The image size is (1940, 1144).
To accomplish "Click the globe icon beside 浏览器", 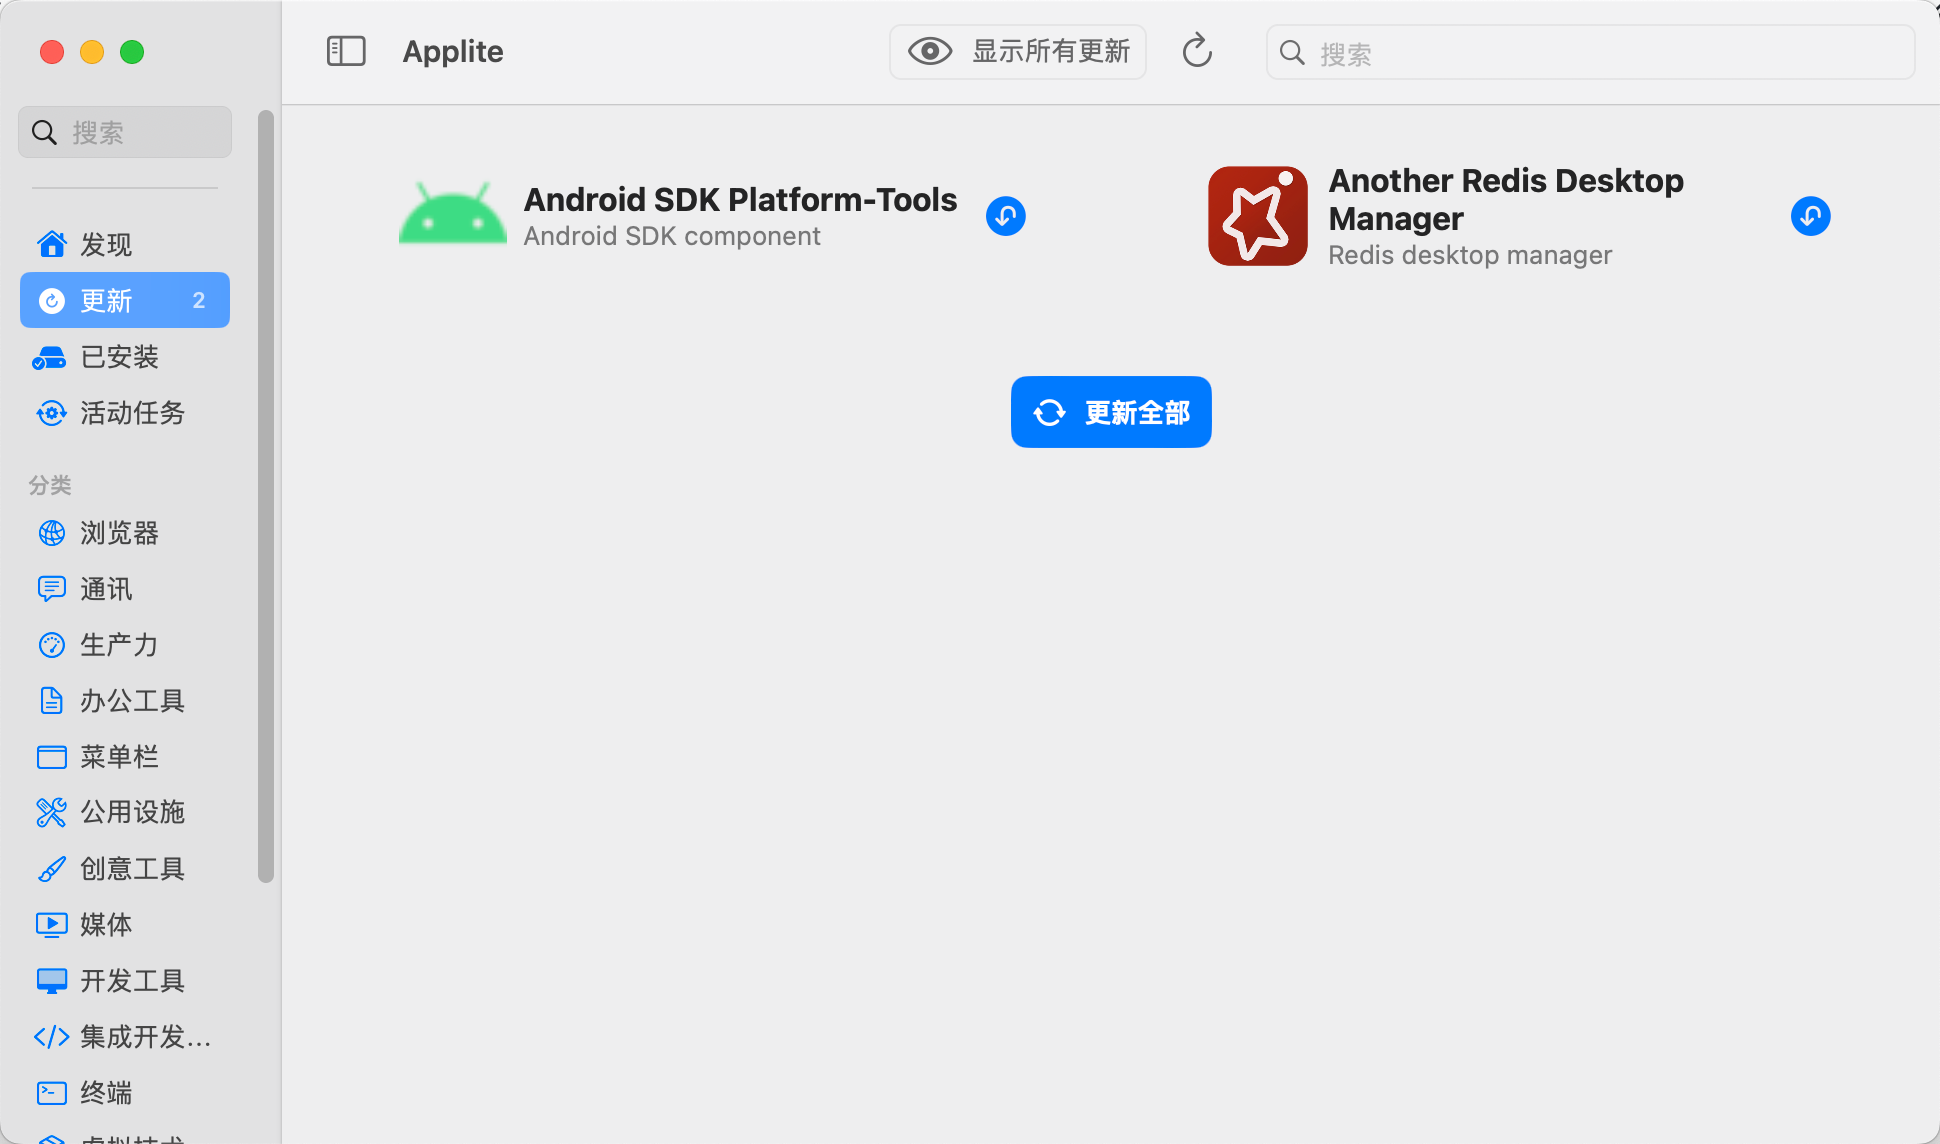I will [52, 533].
